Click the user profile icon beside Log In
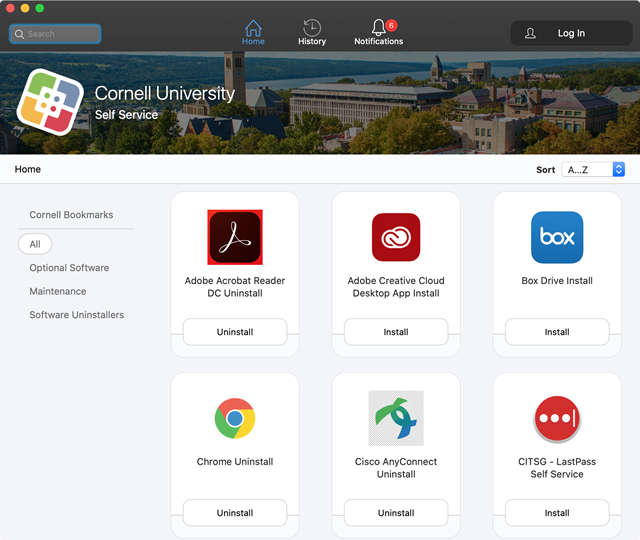The height and width of the screenshot is (540, 640). click(x=530, y=33)
